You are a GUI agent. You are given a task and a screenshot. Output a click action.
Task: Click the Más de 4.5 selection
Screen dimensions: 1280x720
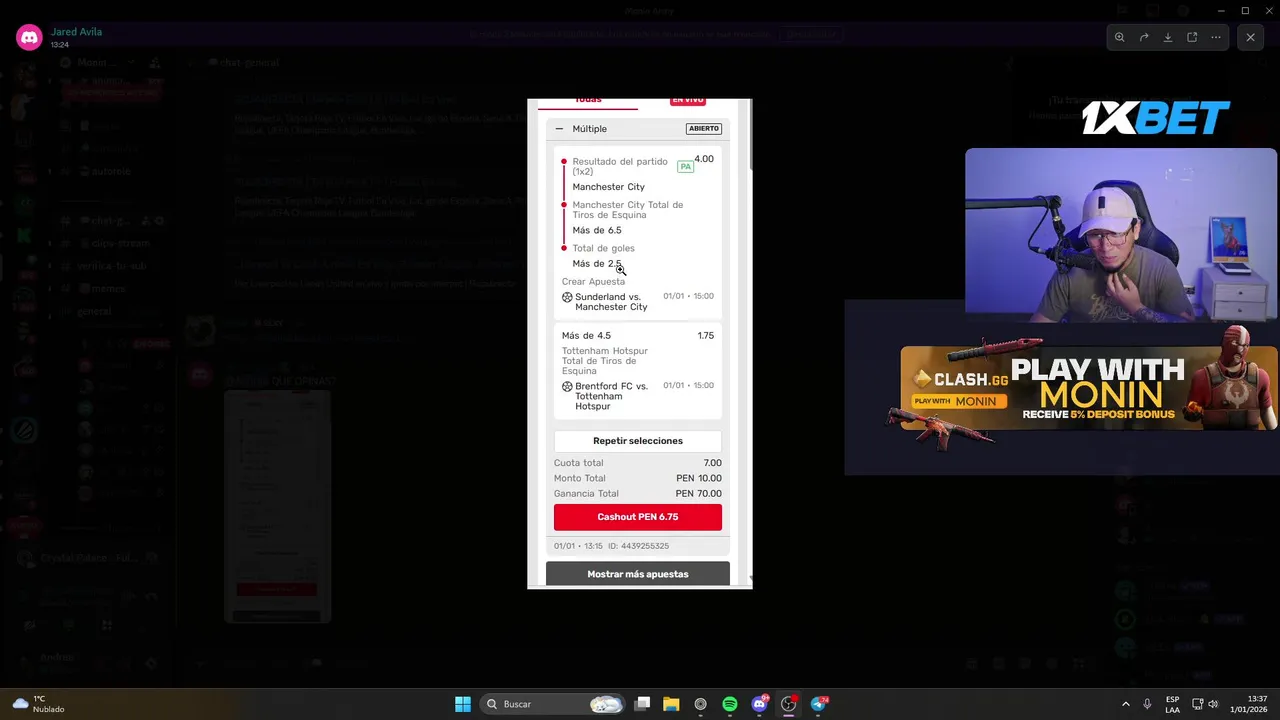coord(586,336)
